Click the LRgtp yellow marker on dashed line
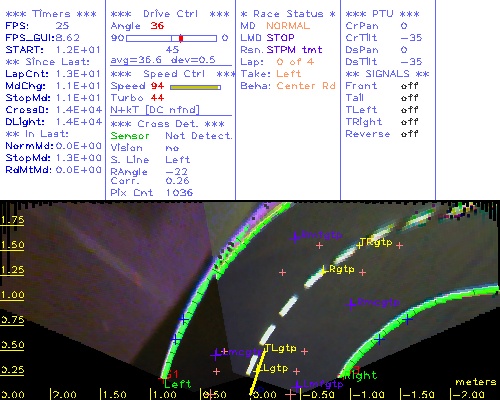Viewport: 500px width, 400px height. click(323, 272)
